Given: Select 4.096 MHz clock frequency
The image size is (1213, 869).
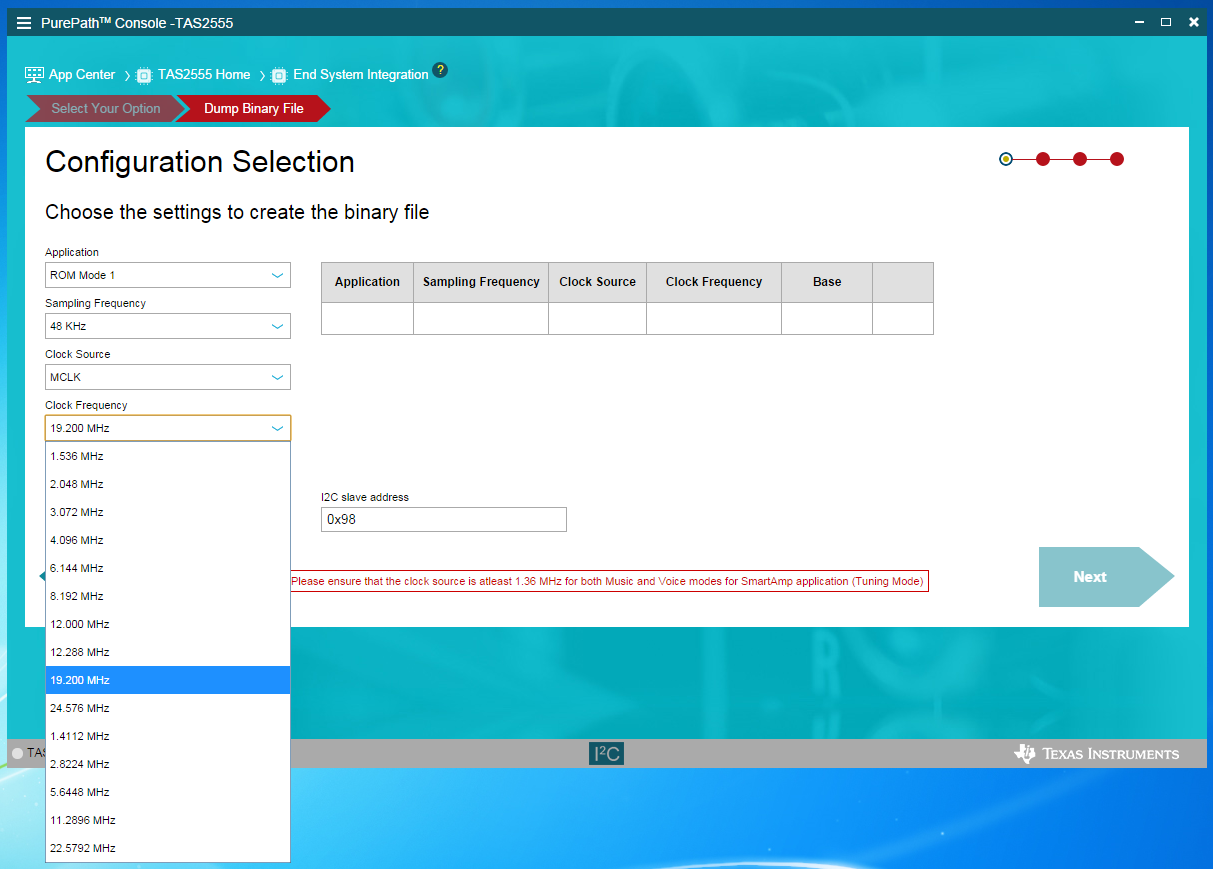Looking at the screenshot, I should point(168,540).
